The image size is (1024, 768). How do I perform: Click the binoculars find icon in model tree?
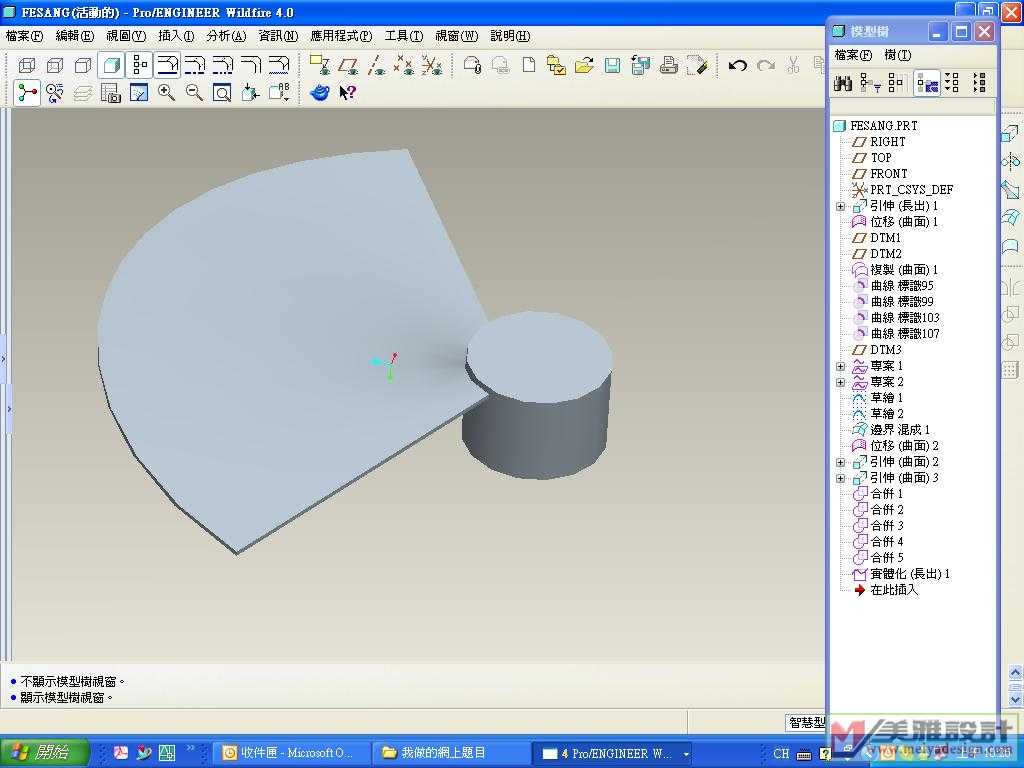tap(843, 83)
